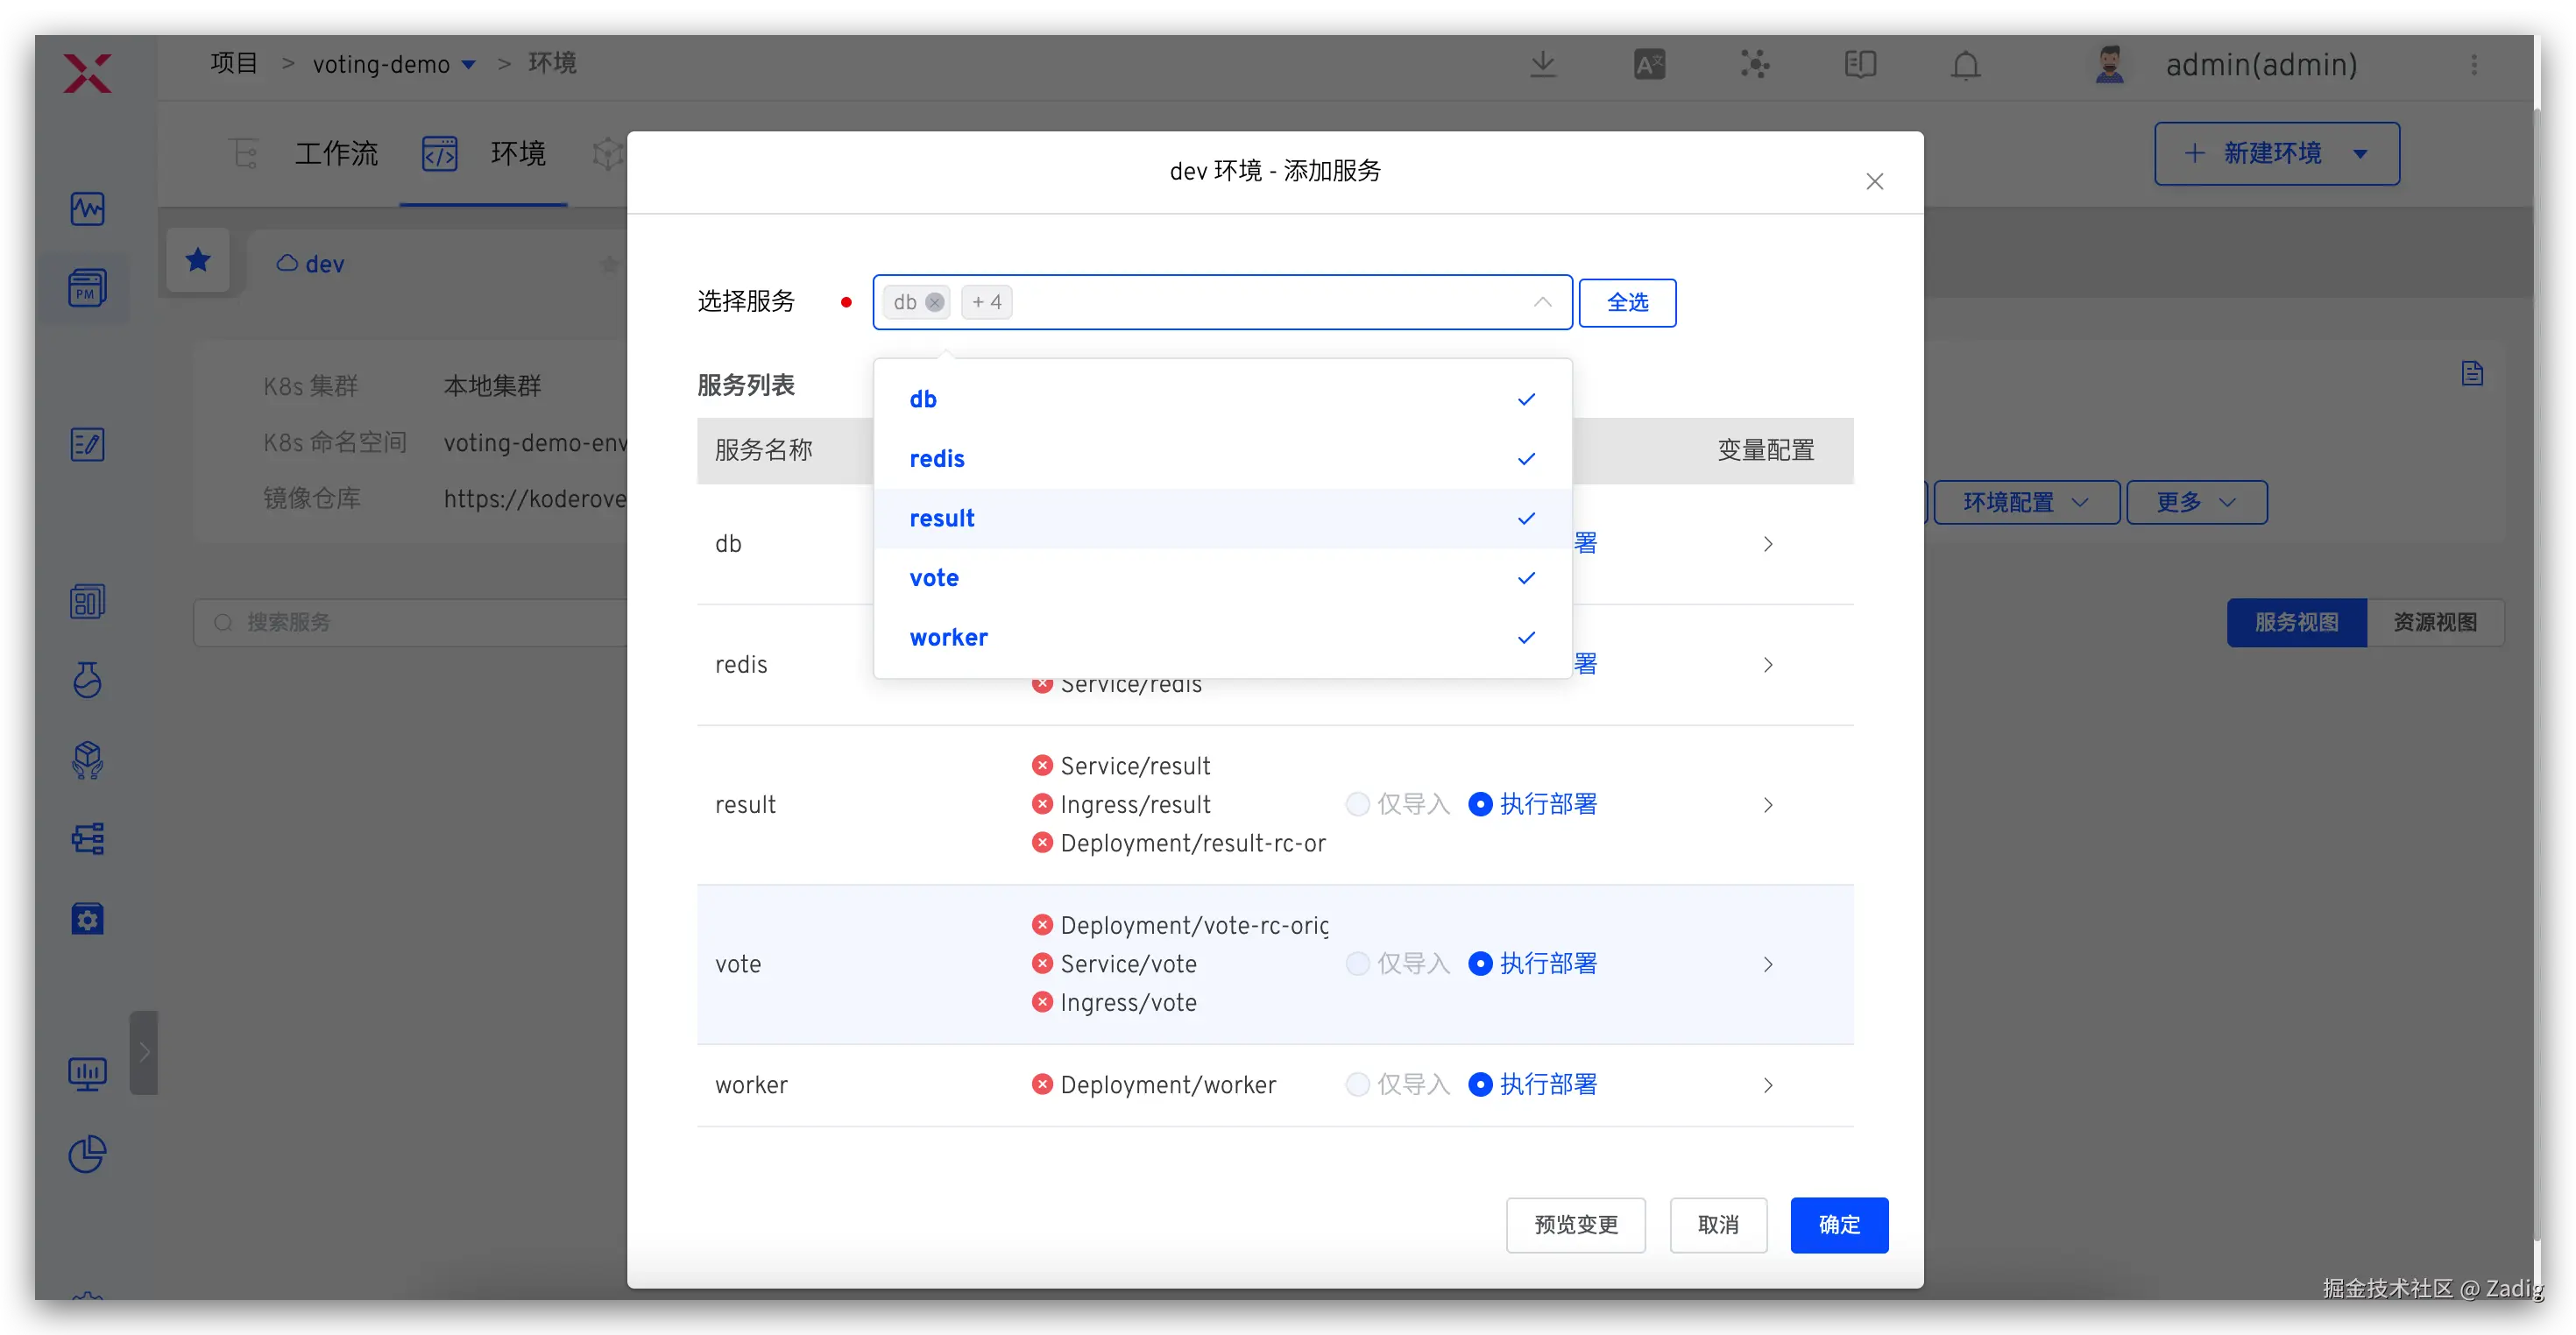
Task: Click the 全选 button
Action: point(1627,302)
